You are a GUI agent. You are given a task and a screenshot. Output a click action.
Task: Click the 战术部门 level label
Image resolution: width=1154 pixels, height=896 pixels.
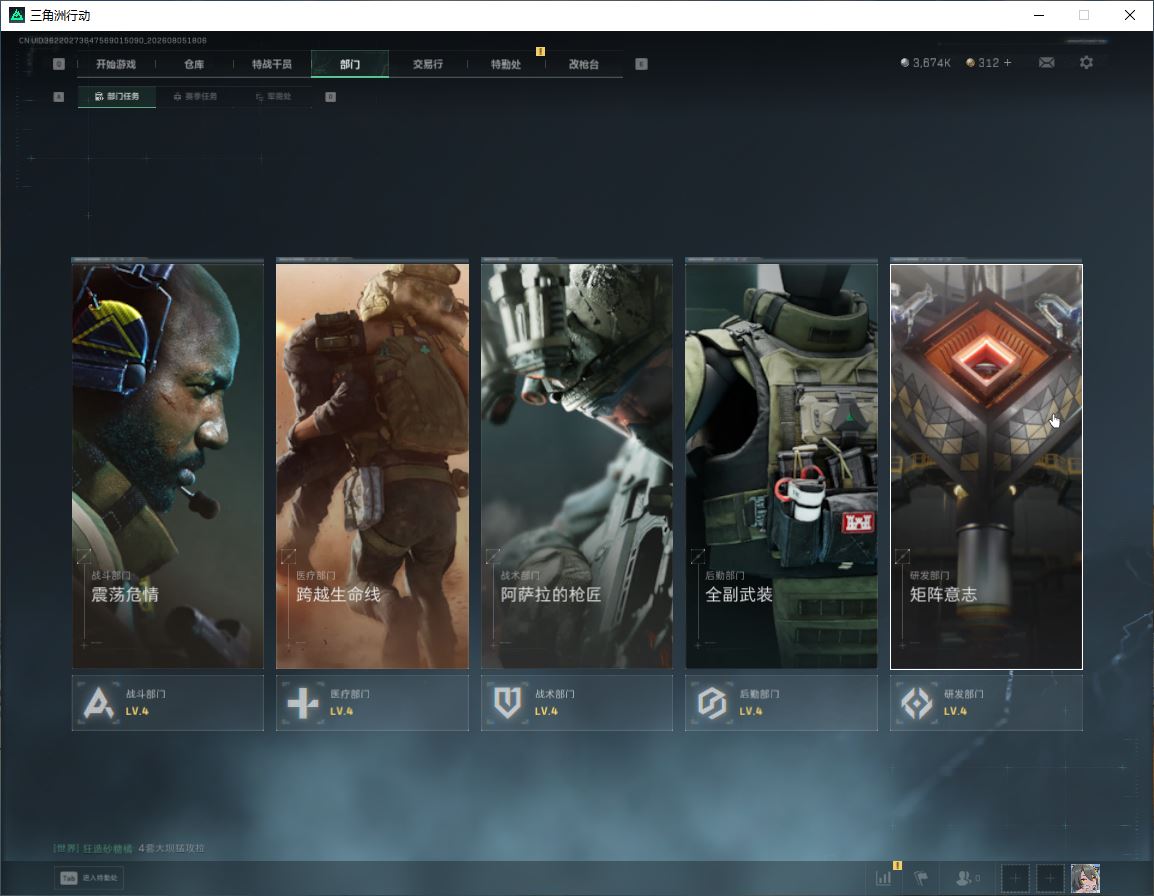pyautogui.click(x=546, y=711)
